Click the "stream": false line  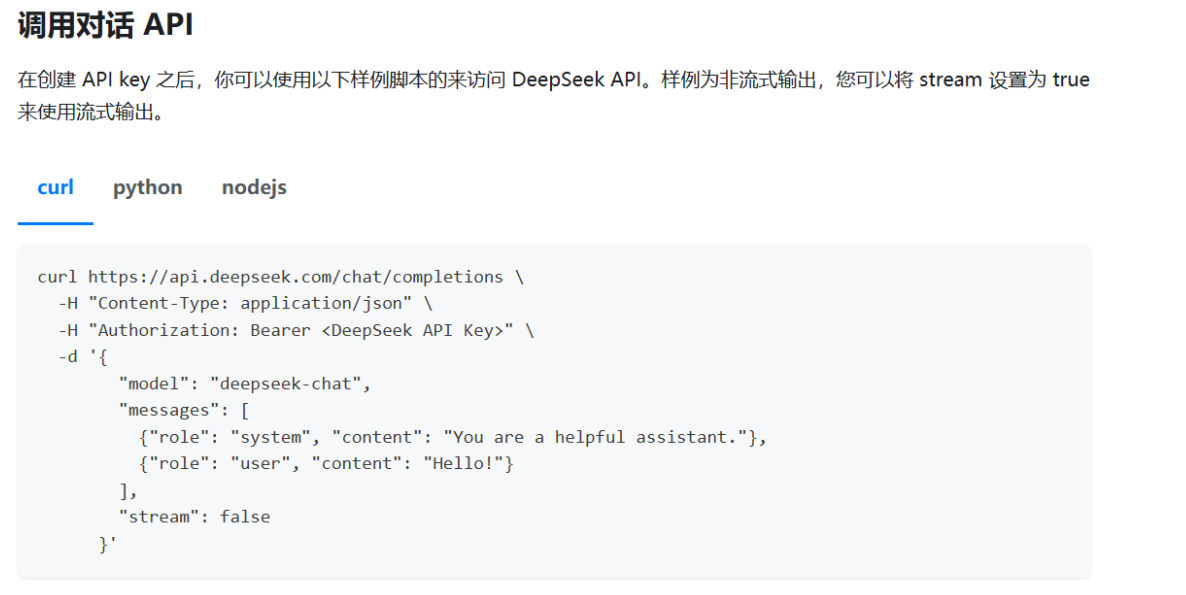click(x=194, y=517)
